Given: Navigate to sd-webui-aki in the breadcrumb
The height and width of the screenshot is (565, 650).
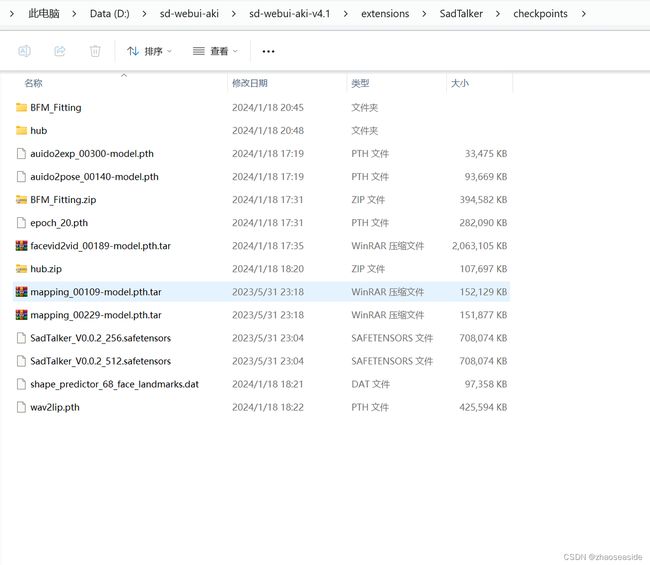Looking at the screenshot, I should pos(189,14).
